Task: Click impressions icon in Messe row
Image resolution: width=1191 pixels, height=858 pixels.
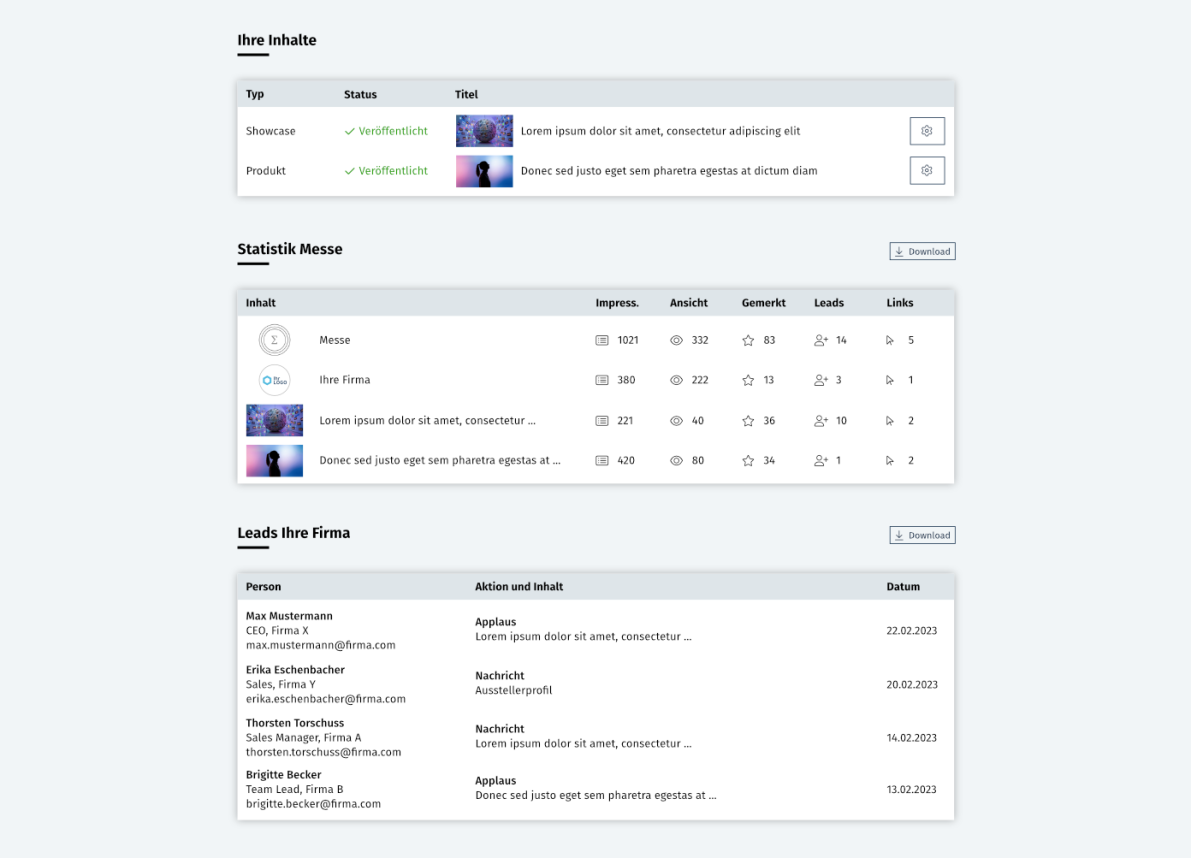Action: point(602,340)
